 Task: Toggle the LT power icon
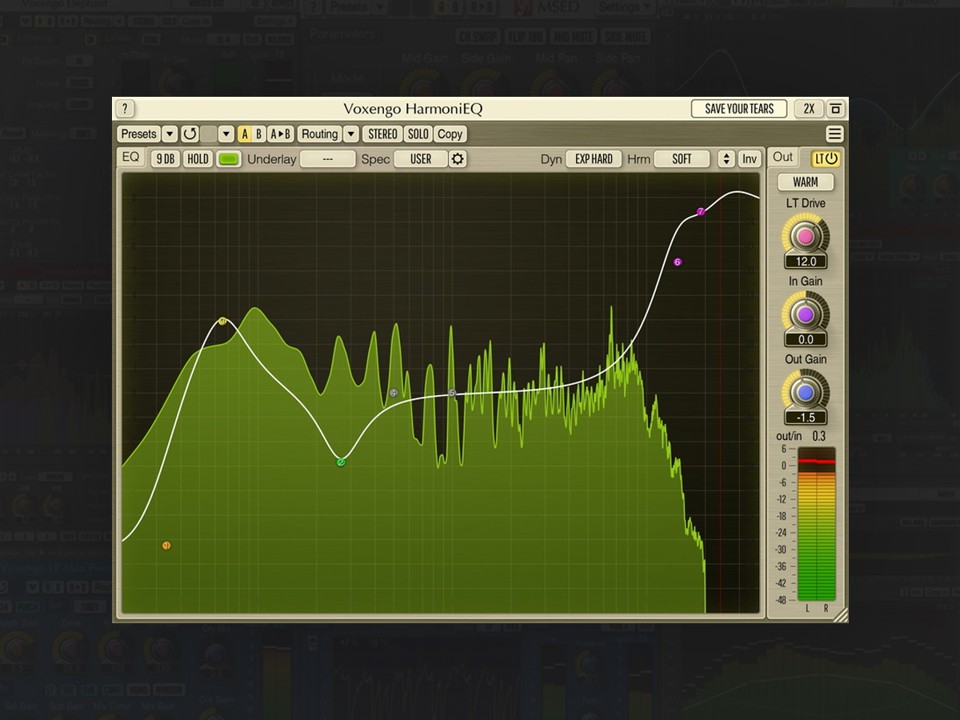(826, 159)
